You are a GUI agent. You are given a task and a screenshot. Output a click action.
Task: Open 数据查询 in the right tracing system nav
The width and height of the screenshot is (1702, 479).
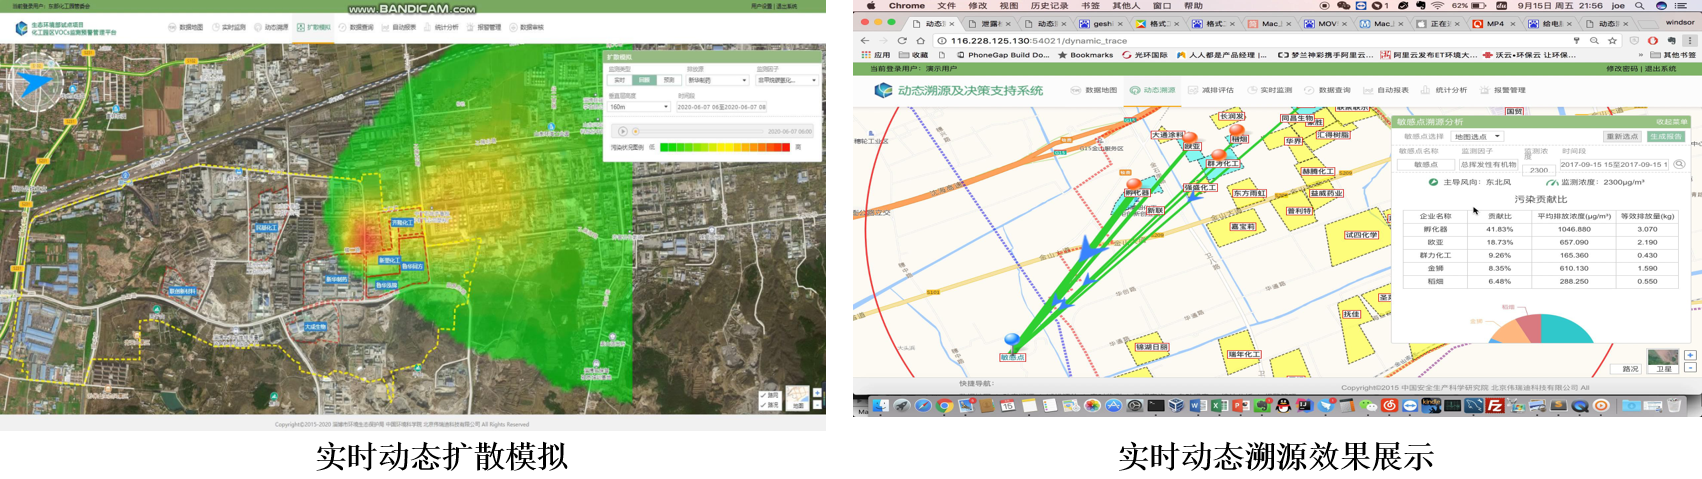click(x=1328, y=90)
